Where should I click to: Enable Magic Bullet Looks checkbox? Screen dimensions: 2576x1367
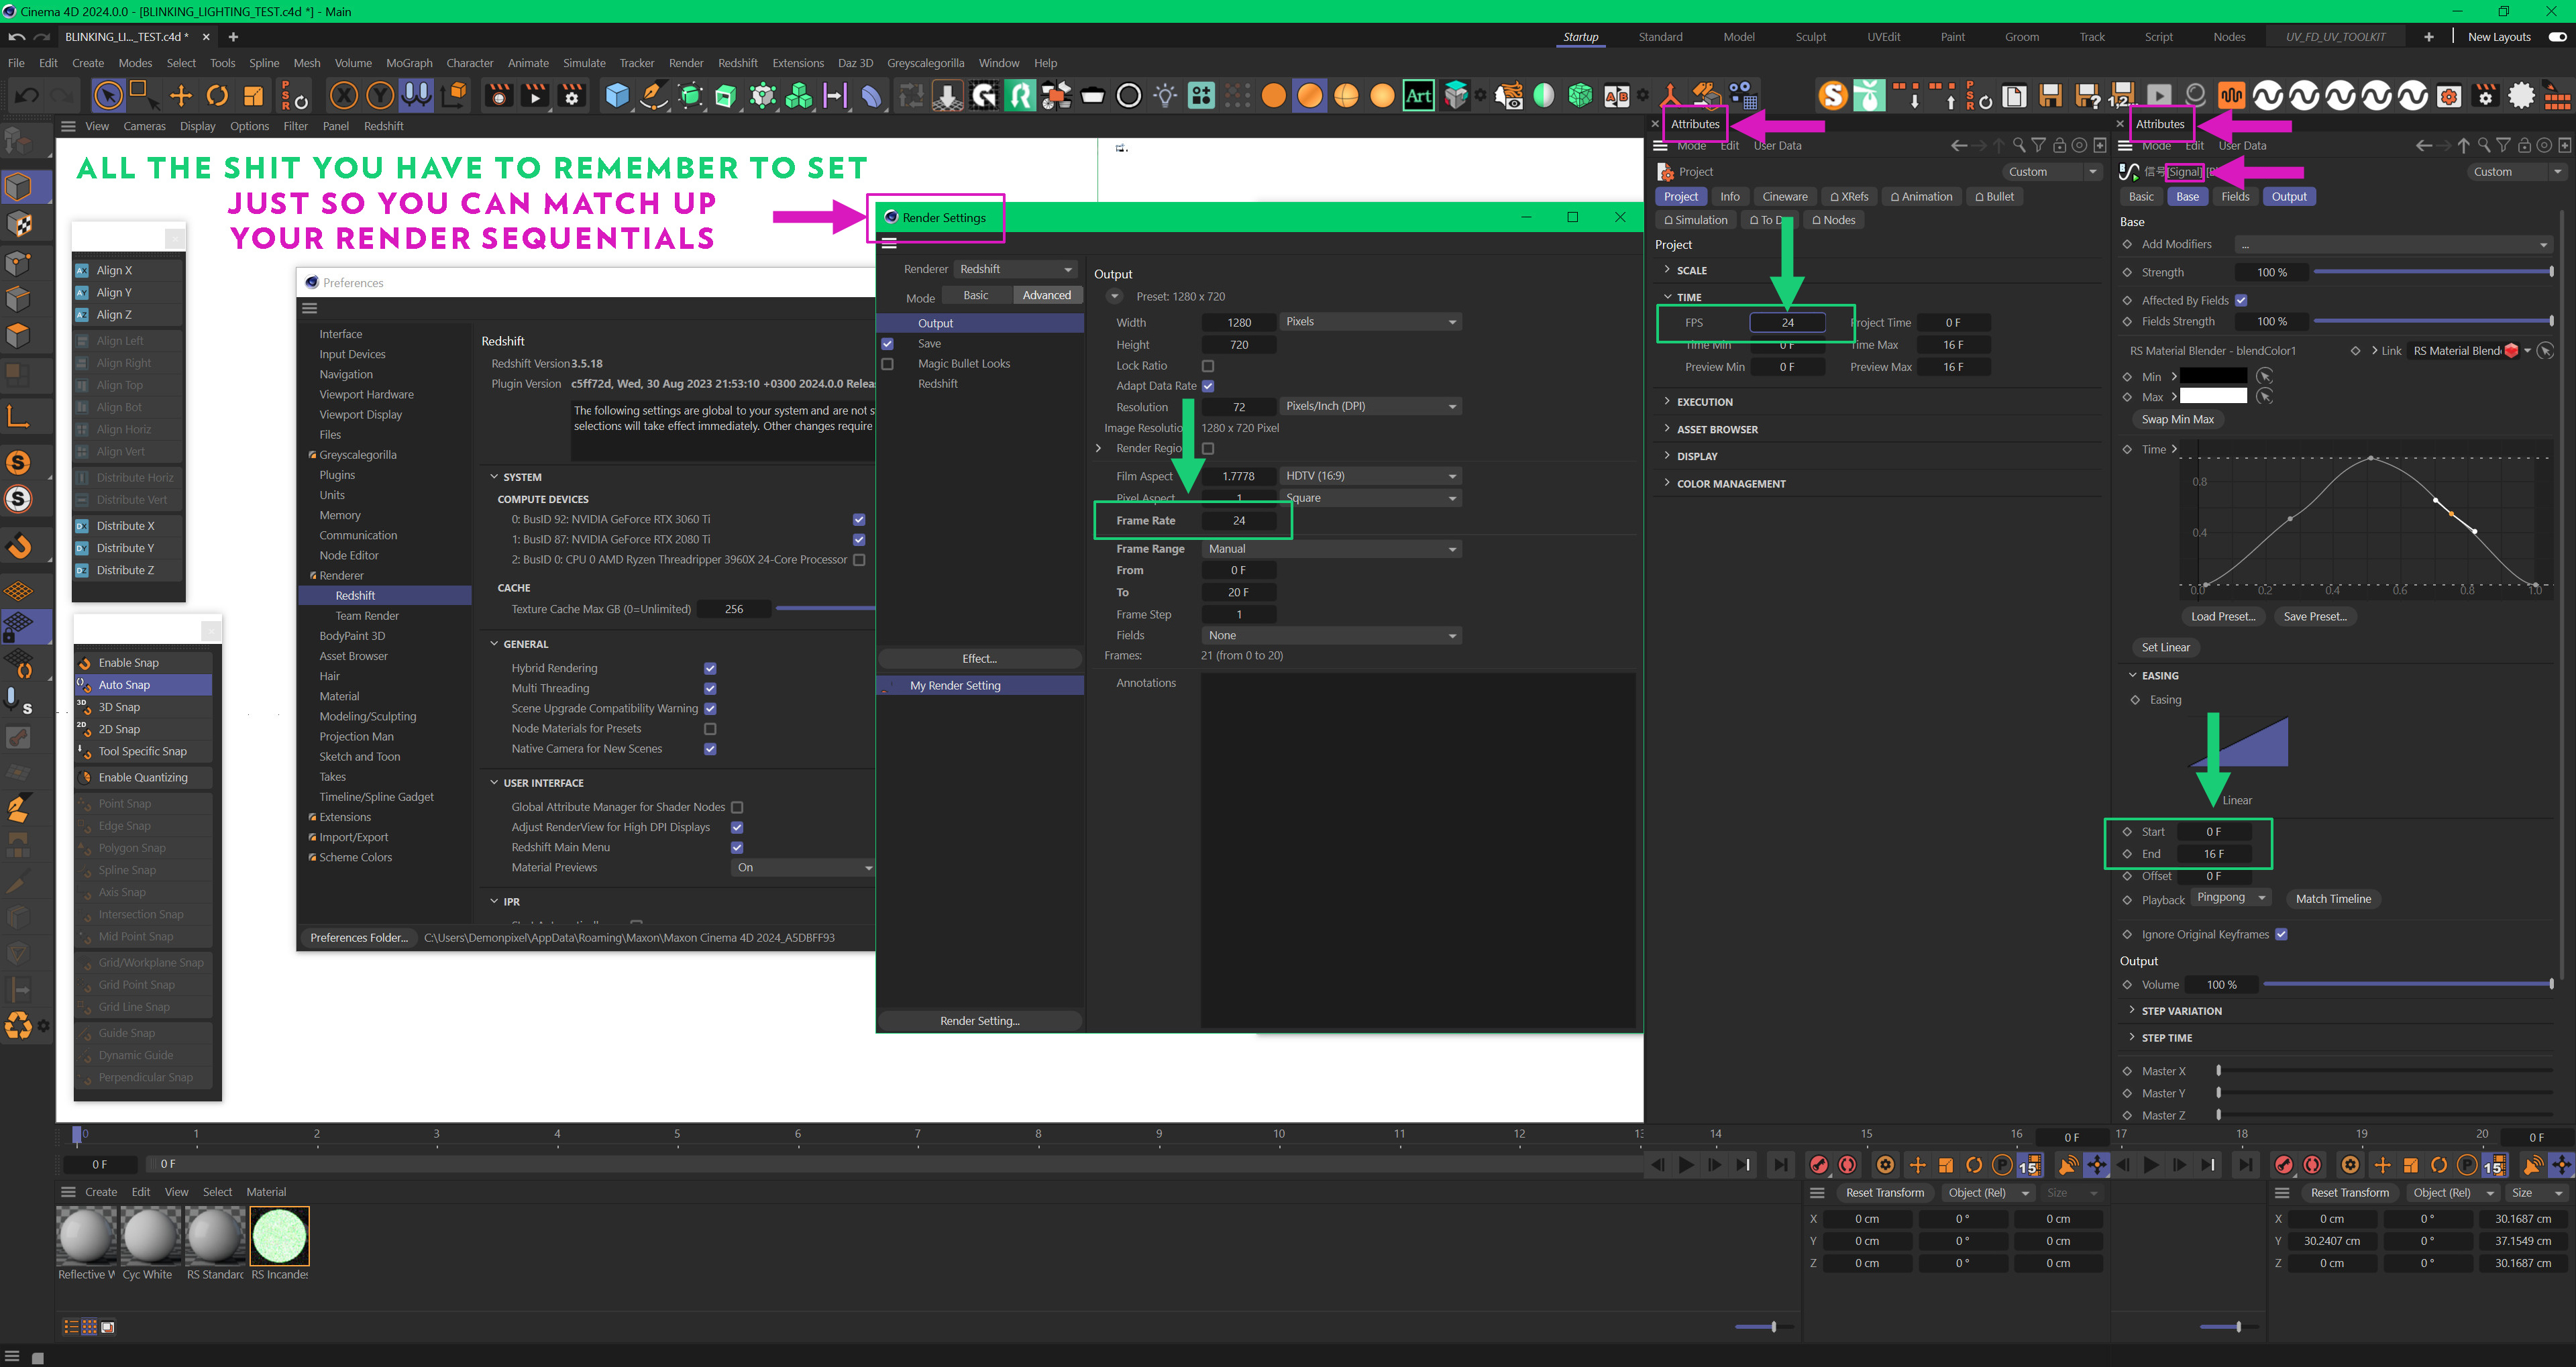pyautogui.click(x=887, y=364)
